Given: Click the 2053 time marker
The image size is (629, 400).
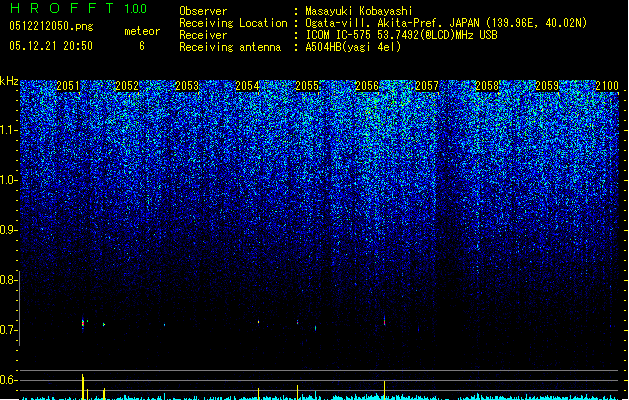Looking at the screenshot, I should 187,86.
